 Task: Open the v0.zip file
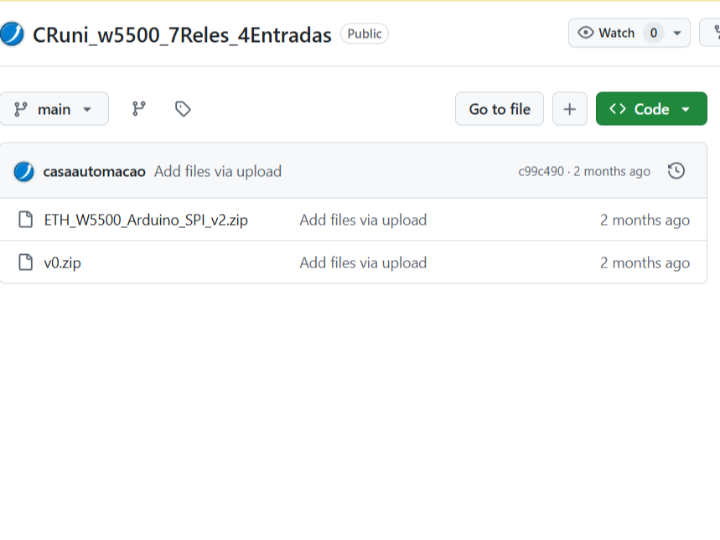[x=63, y=263]
